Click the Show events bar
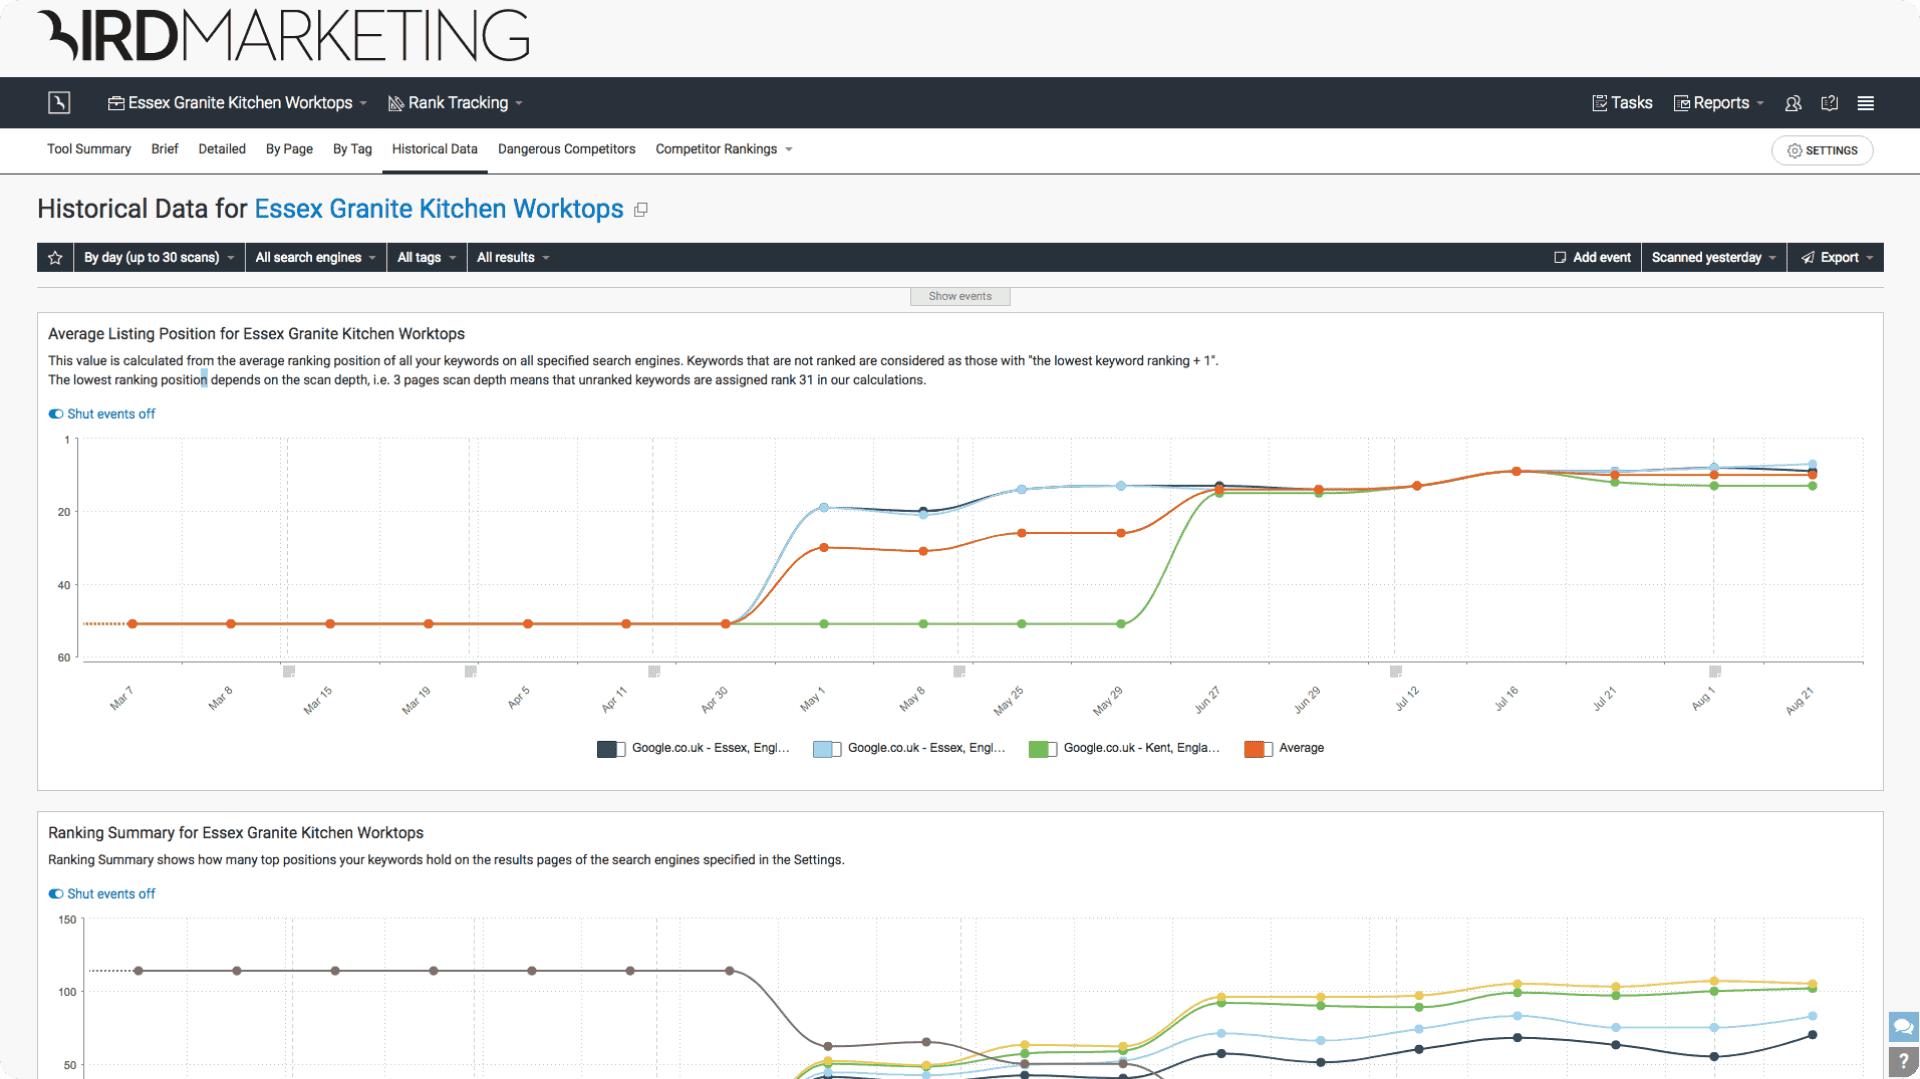This screenshot has height=1079, width=1920. pos(959,297)
